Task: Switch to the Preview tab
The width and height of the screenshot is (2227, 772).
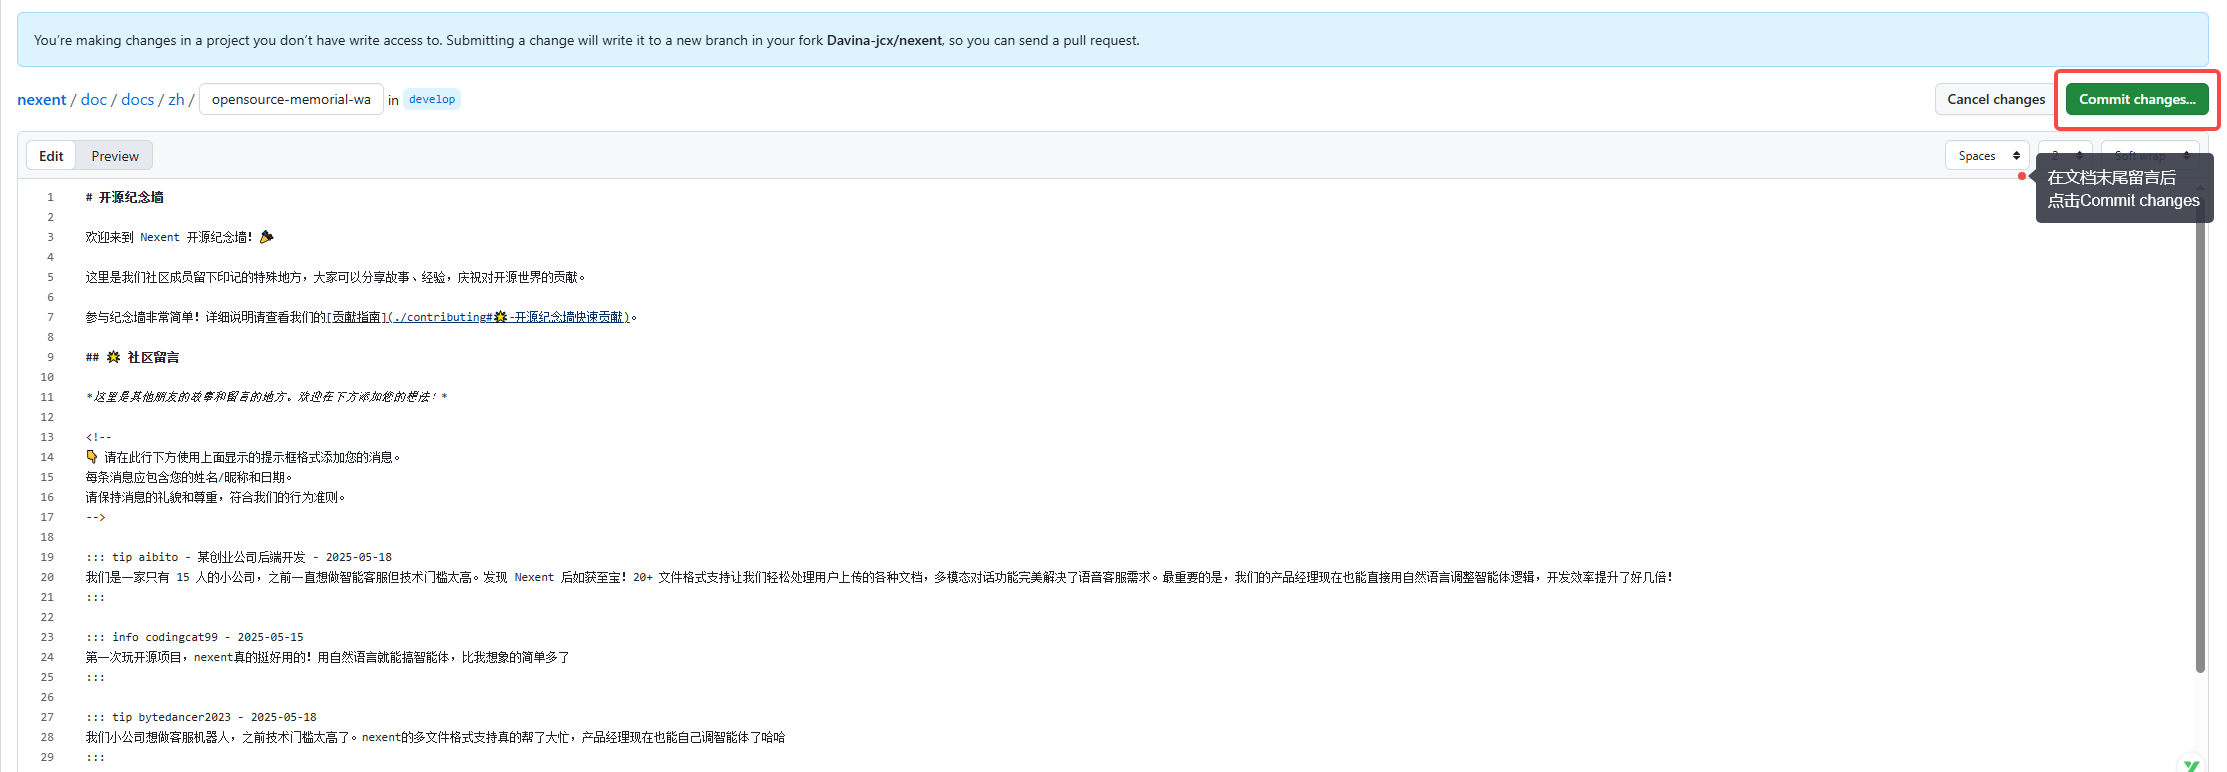Action: (x=115, y=156)
